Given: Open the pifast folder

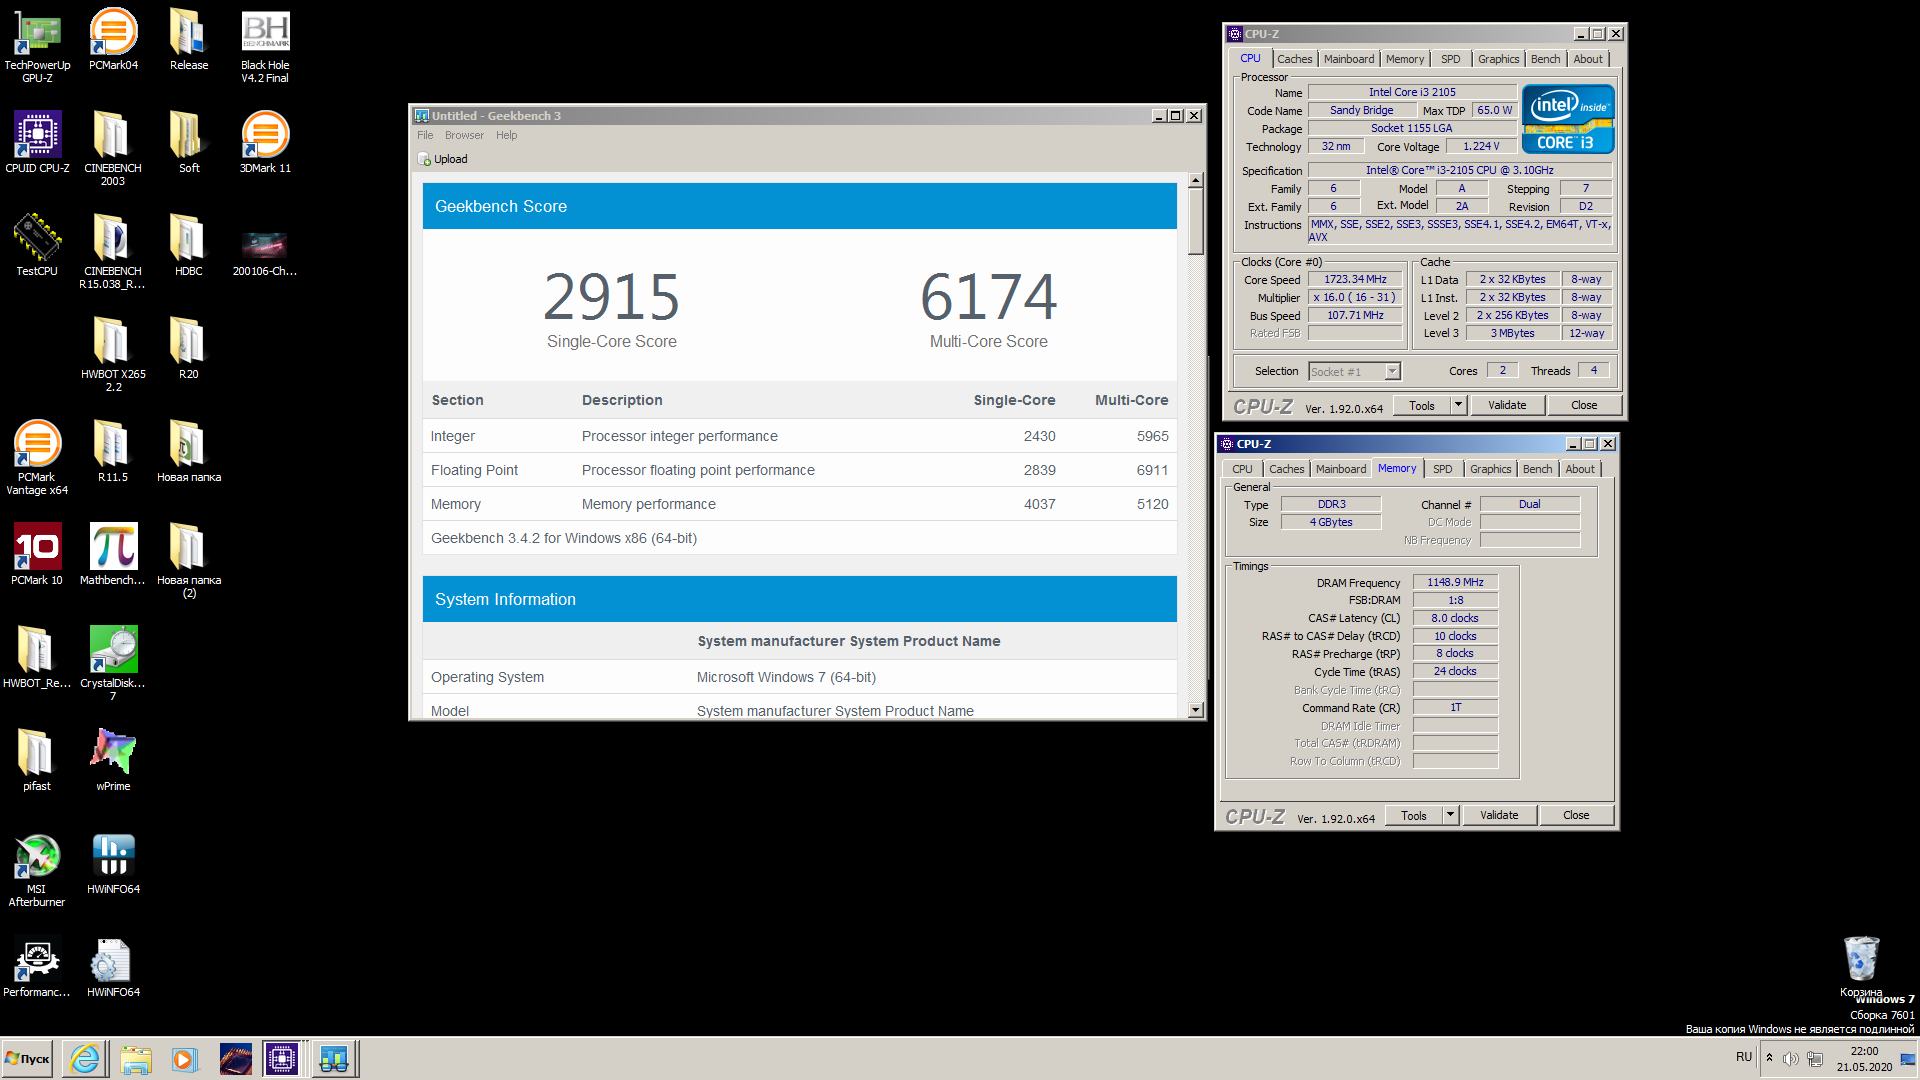Looking at the screenshot, I should pos(37,760).
